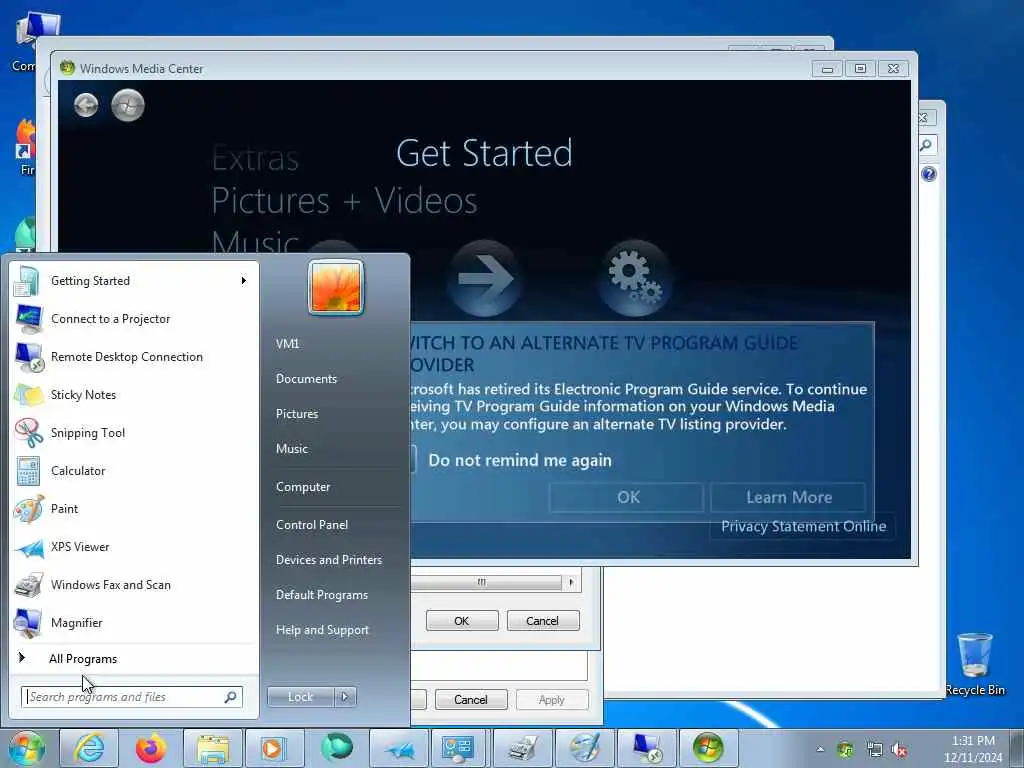Screen dimensions: 1024x768
Task: Click the green Media Center start orb
Action: click(127, 104)
